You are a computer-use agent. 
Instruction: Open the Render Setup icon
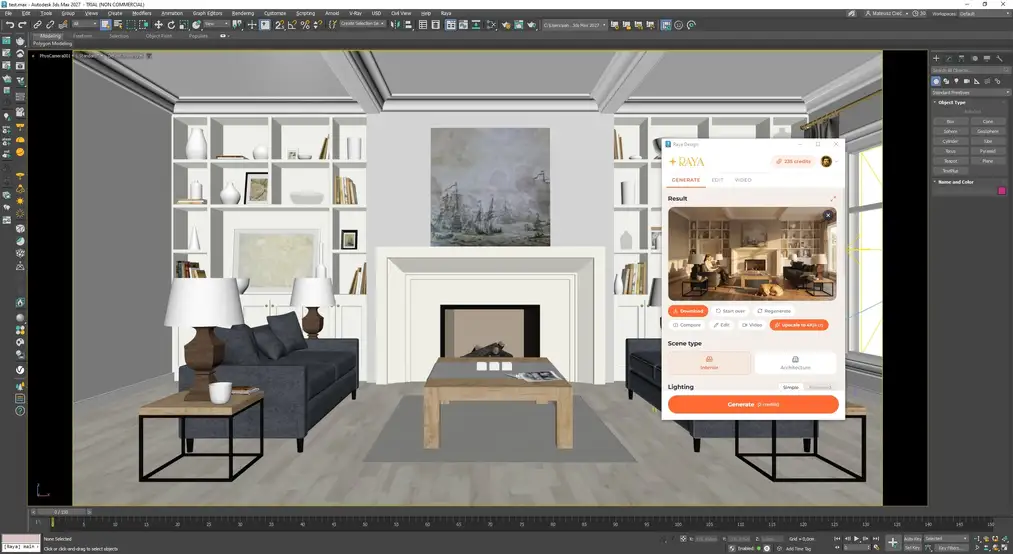[x=506, y=25]
